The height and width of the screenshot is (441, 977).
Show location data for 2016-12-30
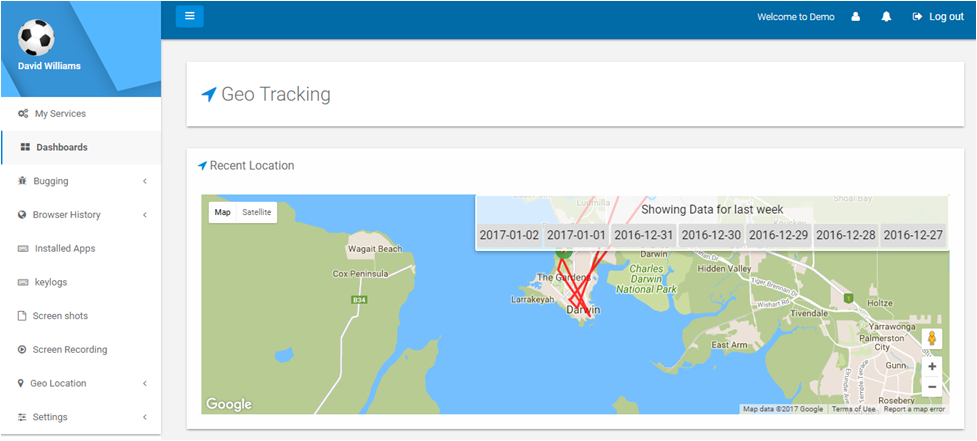711,235
